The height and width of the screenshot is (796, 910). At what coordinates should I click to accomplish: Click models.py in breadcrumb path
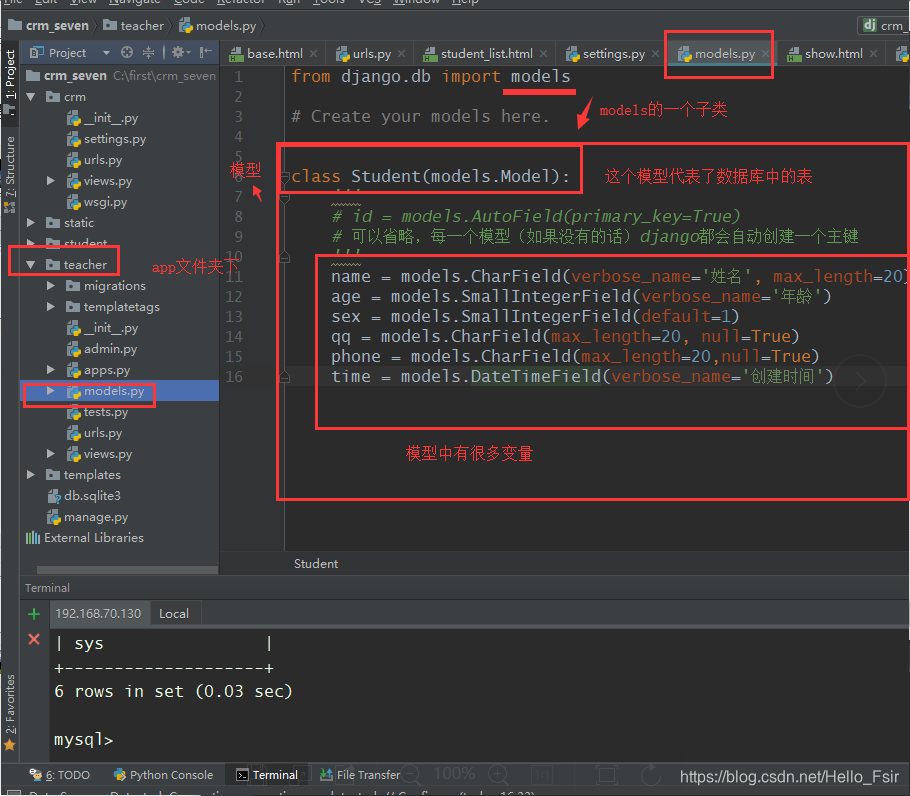pyautogui.click(x=217, y=26)
